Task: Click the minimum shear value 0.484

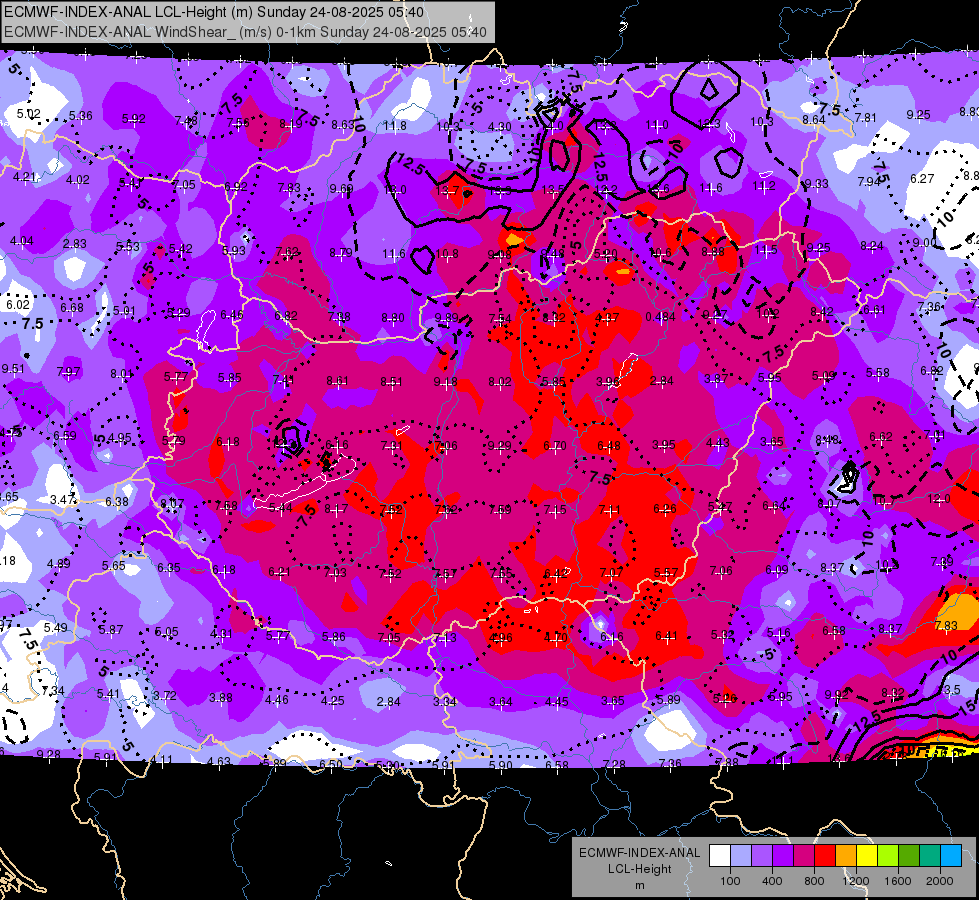Action: tap(660, 317)
